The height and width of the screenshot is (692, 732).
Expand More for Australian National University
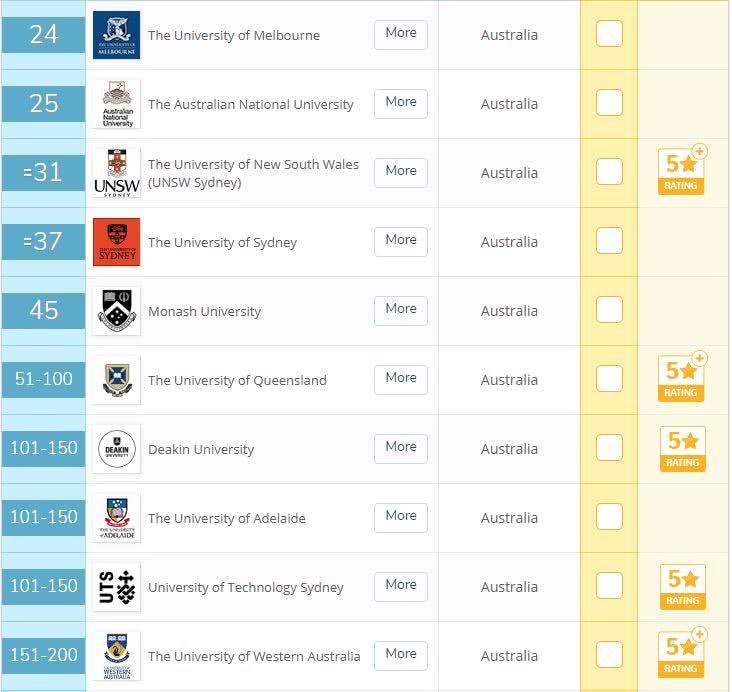click(x=401, y=104)
